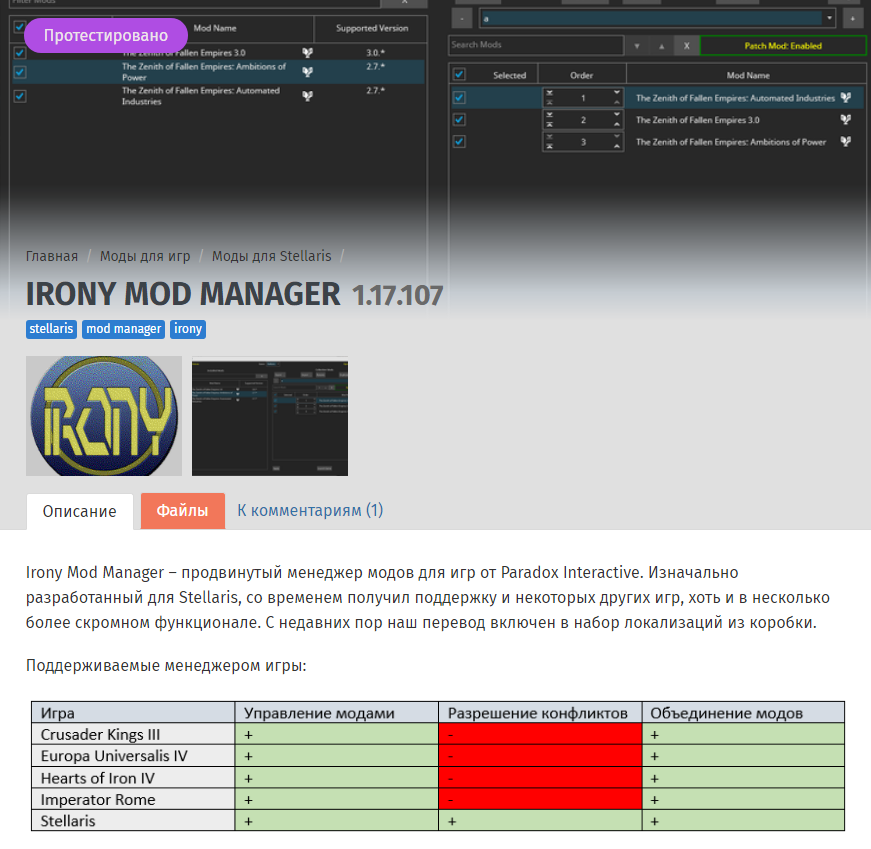Uncheck left-list Zenith of Fallen Empires 3.0
The width and height of the screenshot is (871, 849).
[20, 53]
